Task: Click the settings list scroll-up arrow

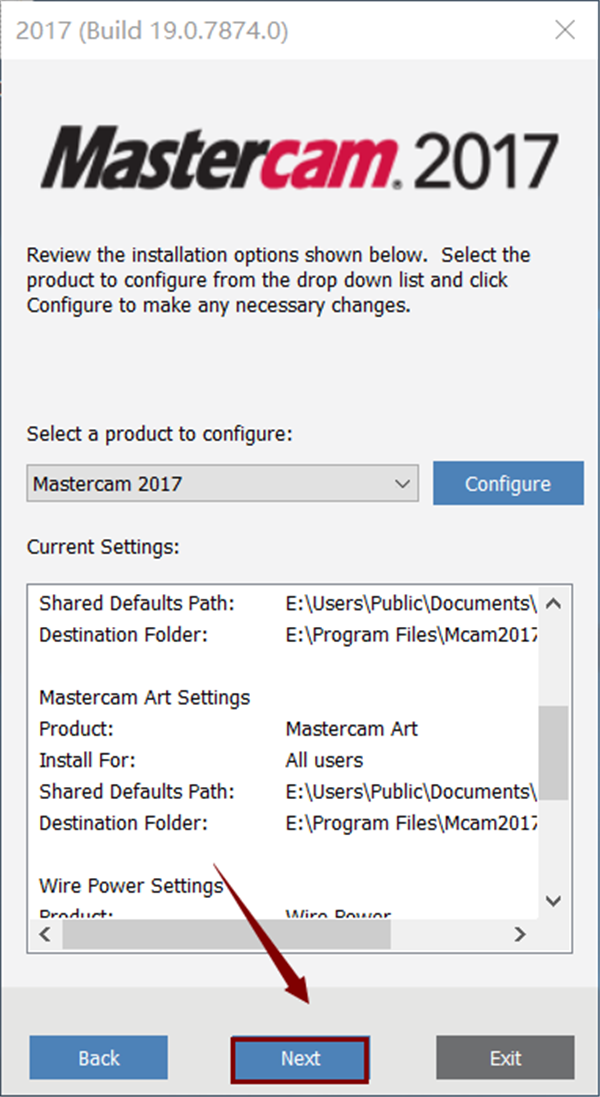Action: (555, 604)
